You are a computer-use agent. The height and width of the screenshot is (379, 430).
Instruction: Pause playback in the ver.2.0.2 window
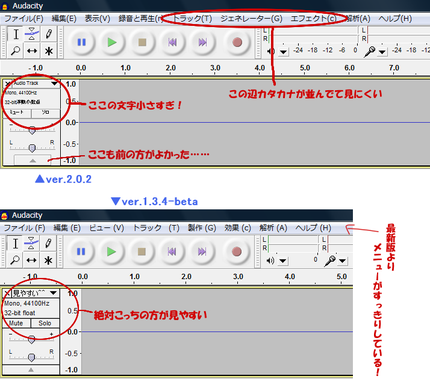(82, 42)
